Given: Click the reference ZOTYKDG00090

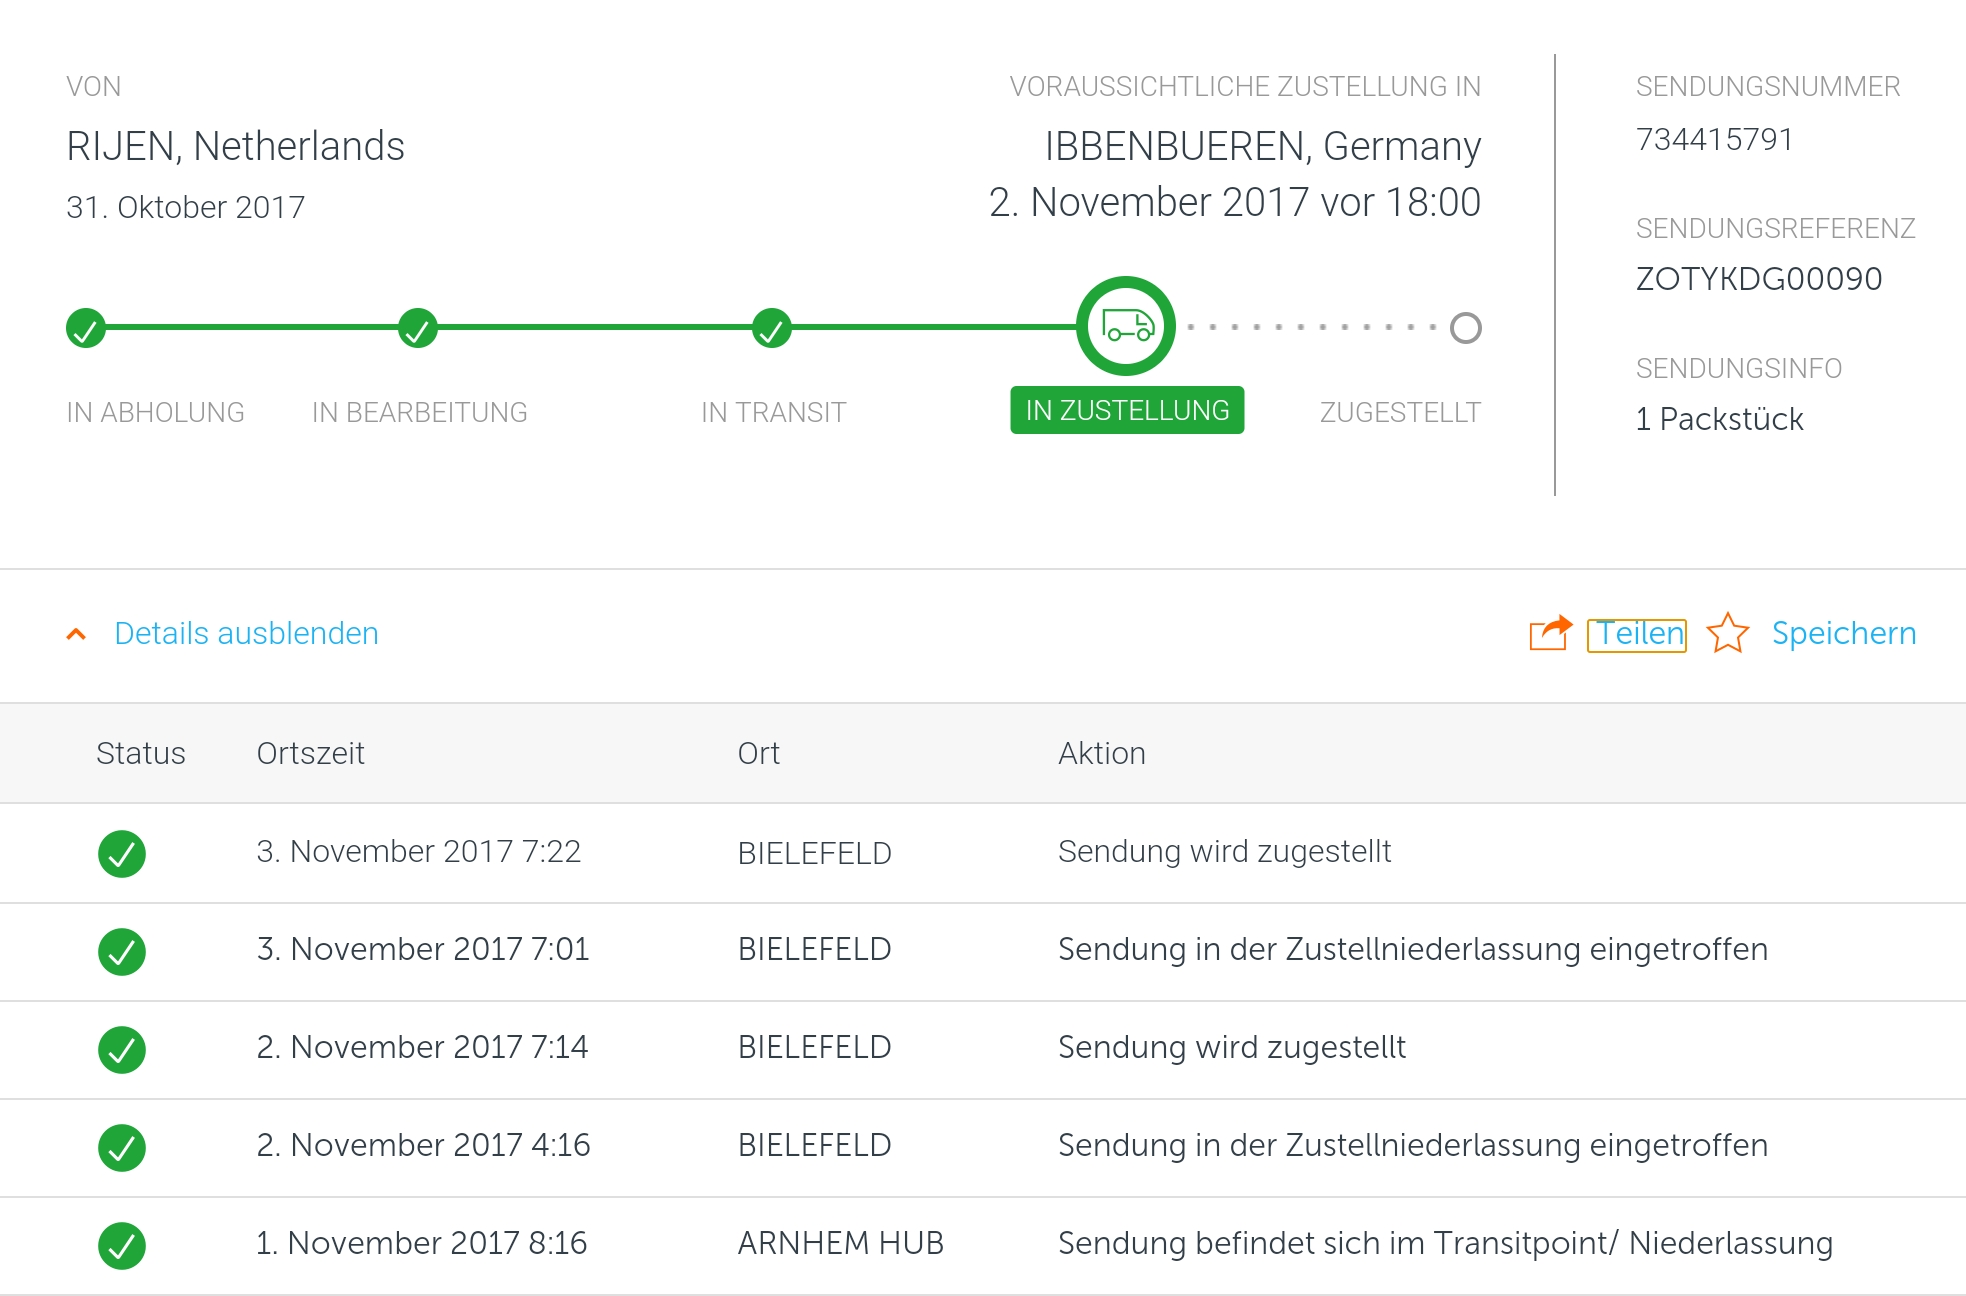Looking at the screenshot, I should (x=1758, y=279).
